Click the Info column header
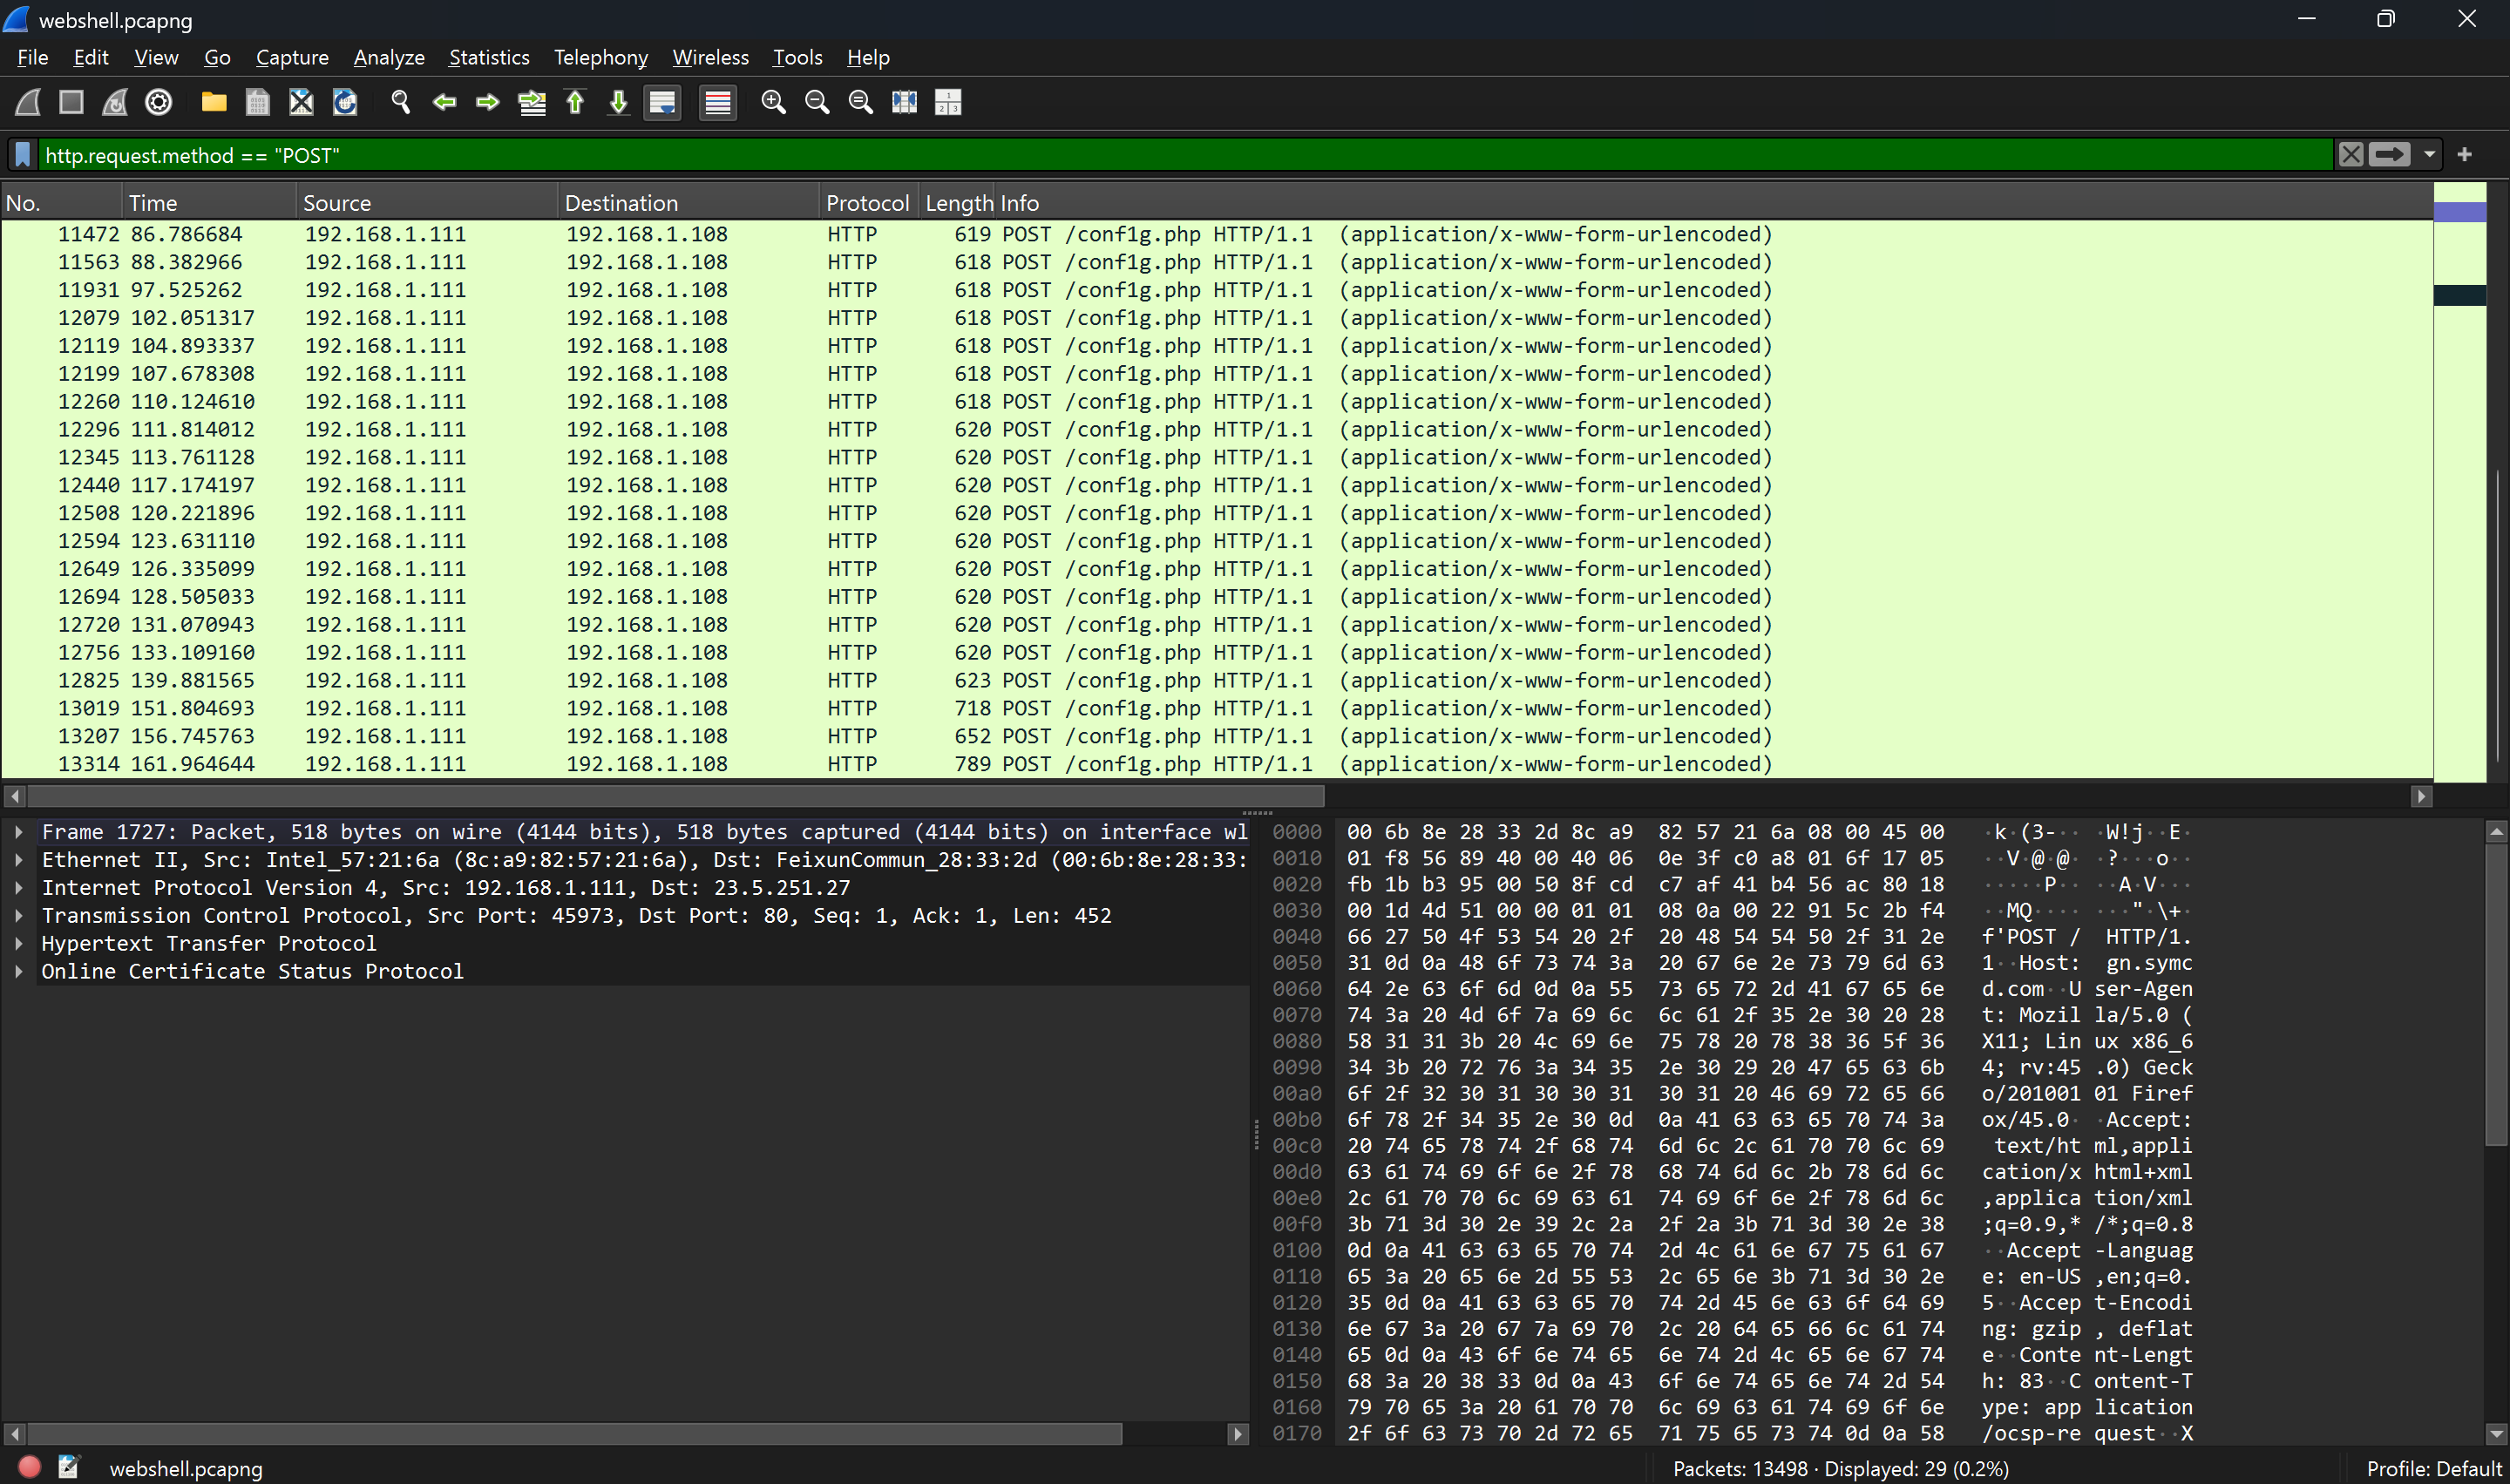The width and height of the screenshot is (2510, 1484). click(x=1715, y=203)
